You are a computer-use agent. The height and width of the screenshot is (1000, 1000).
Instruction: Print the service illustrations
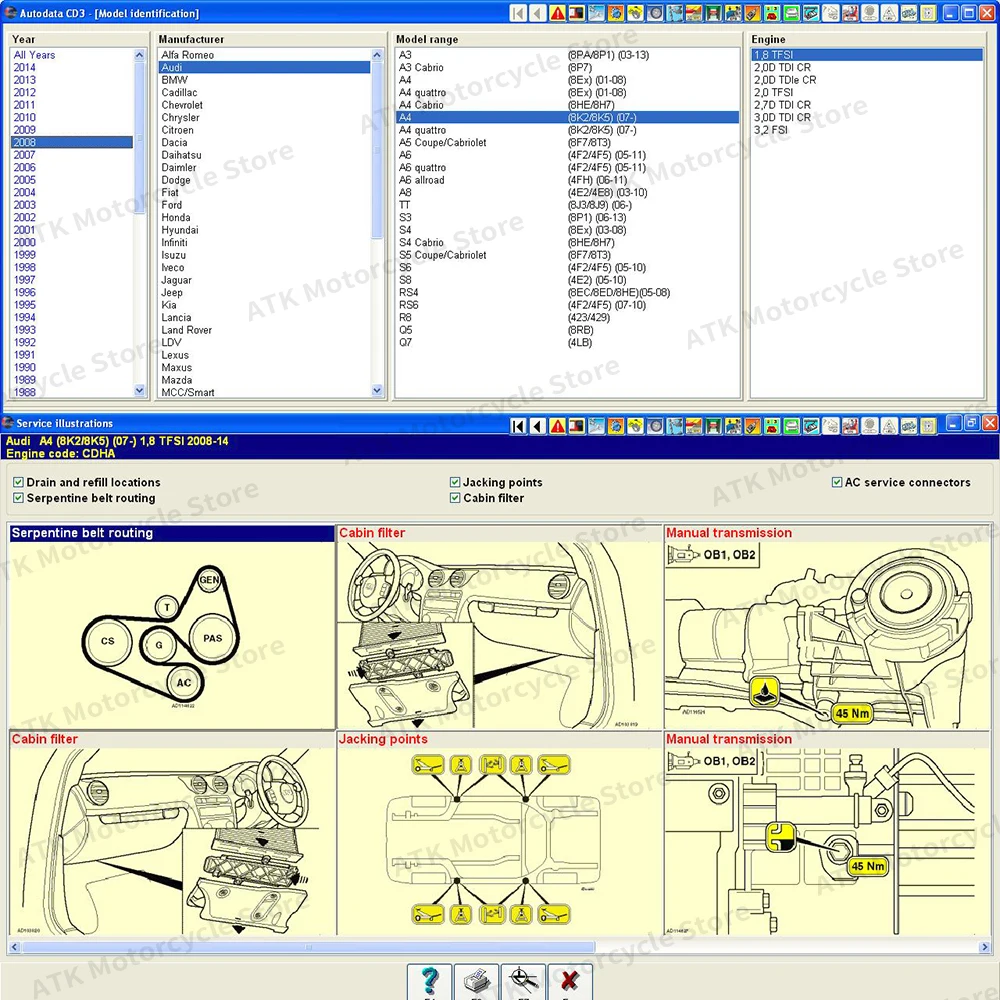476,982
